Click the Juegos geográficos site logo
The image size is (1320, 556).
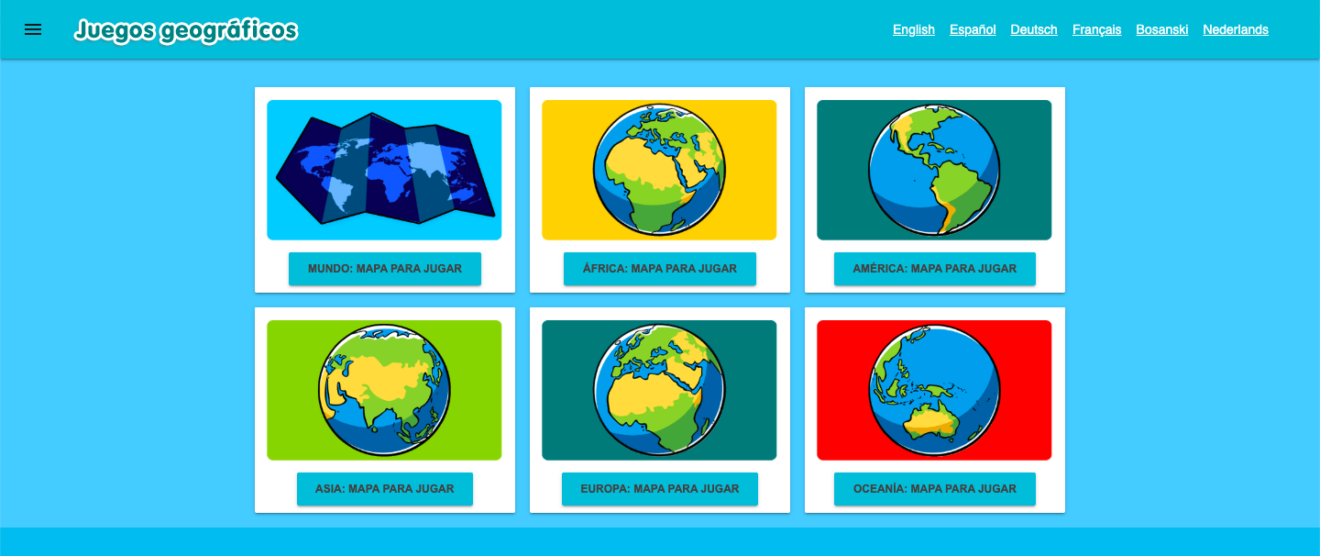[x=186, y=30]
